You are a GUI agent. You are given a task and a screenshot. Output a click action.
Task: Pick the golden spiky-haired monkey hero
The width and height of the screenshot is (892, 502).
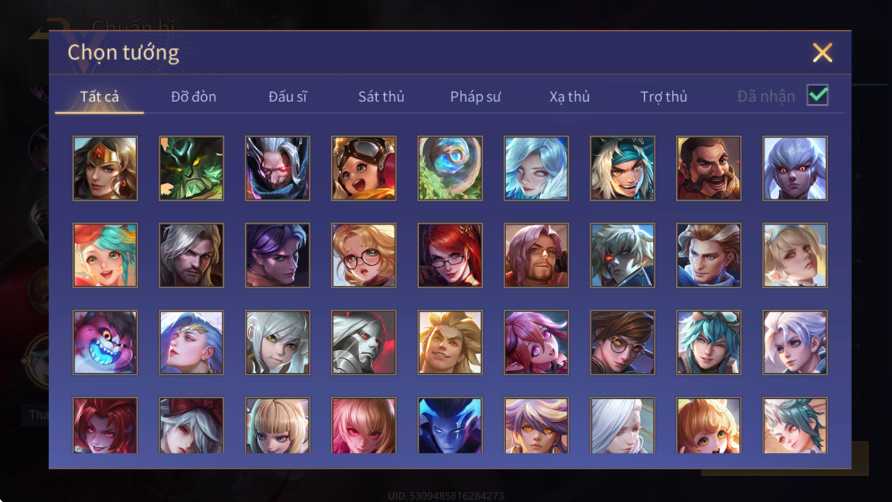pos(450,343)
